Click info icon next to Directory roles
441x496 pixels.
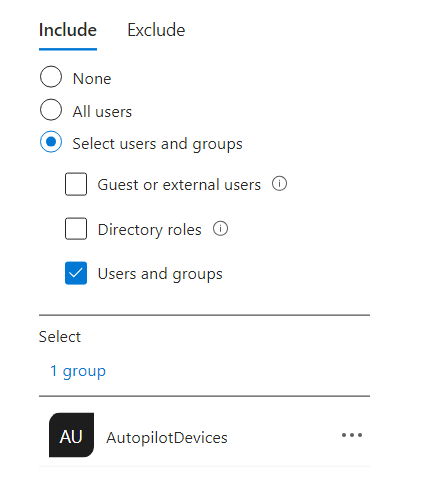pyautogui.click(x=220, y=229)
